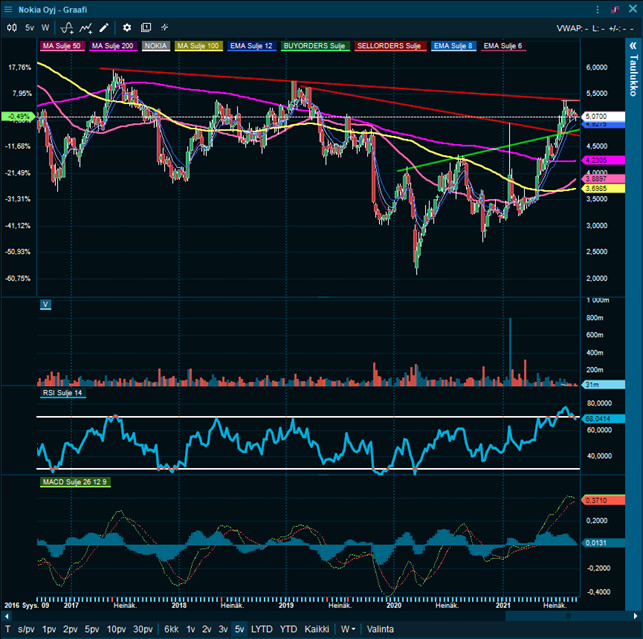Screen dimensions: 643x639
Task: Open the Taulukko vertical tab
Action: click(634, 75)
